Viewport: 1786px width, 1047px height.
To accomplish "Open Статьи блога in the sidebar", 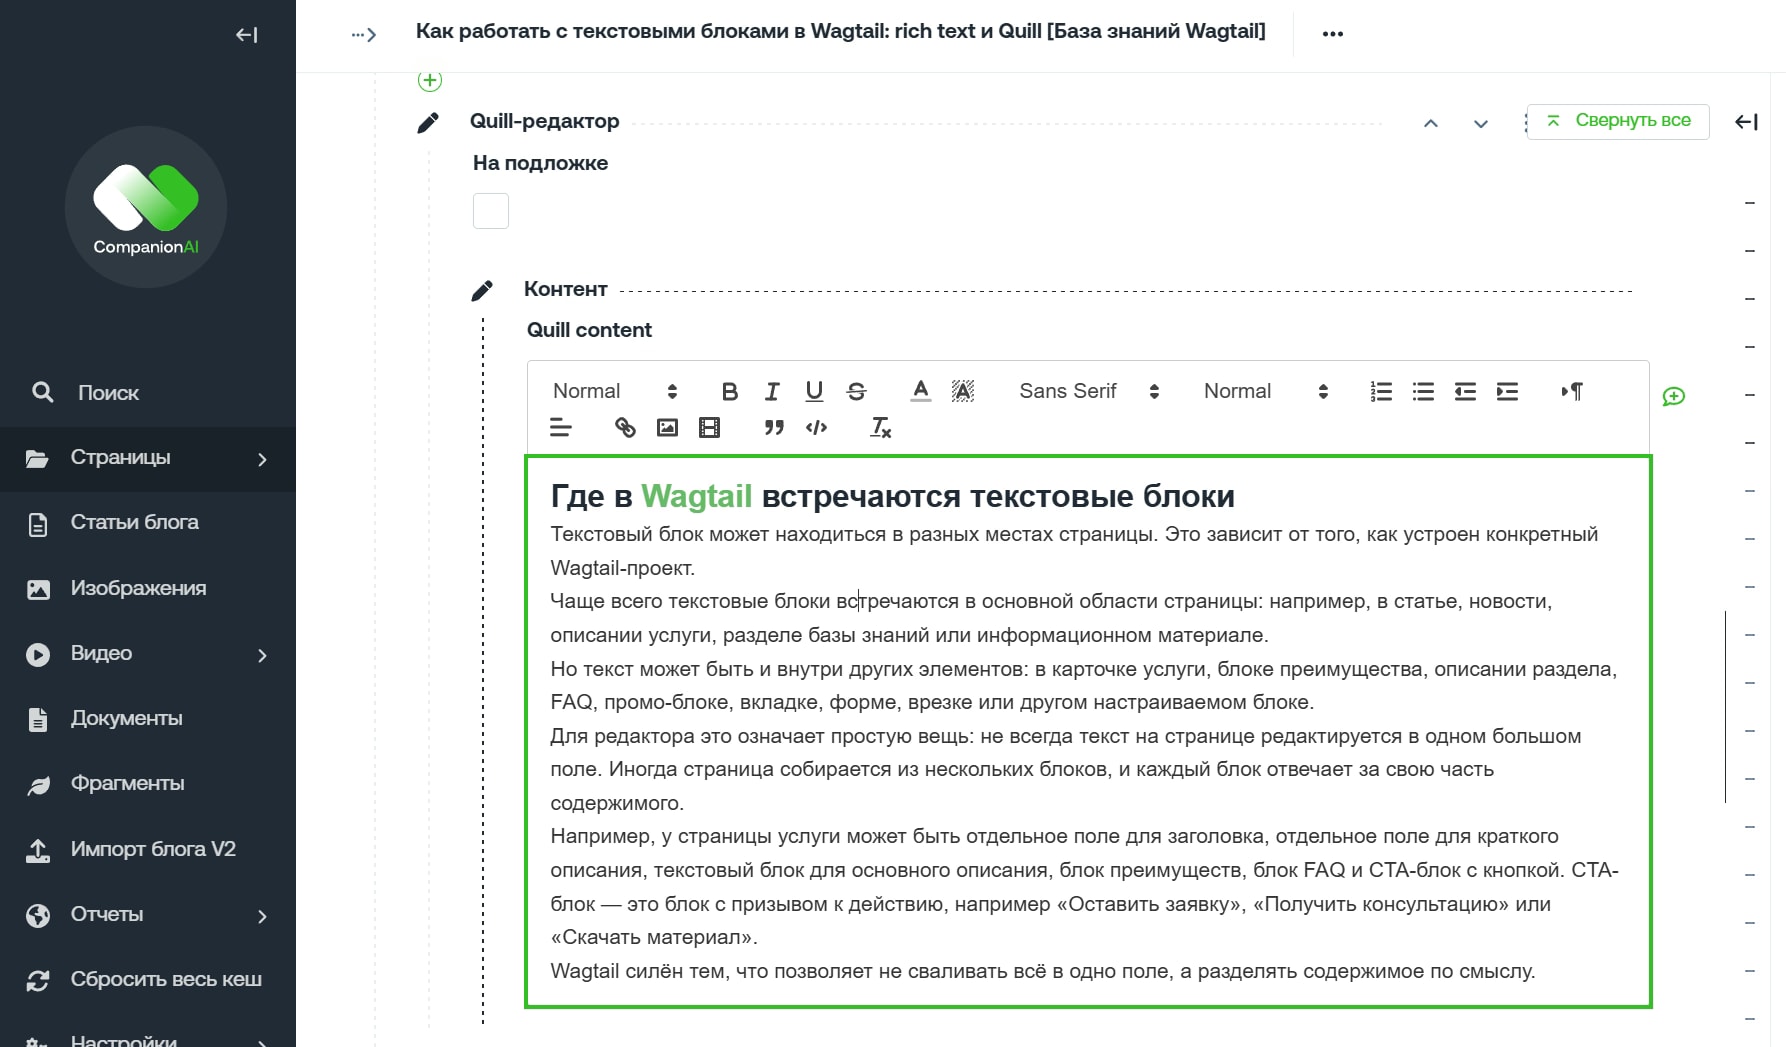I will tap(148, 523).
